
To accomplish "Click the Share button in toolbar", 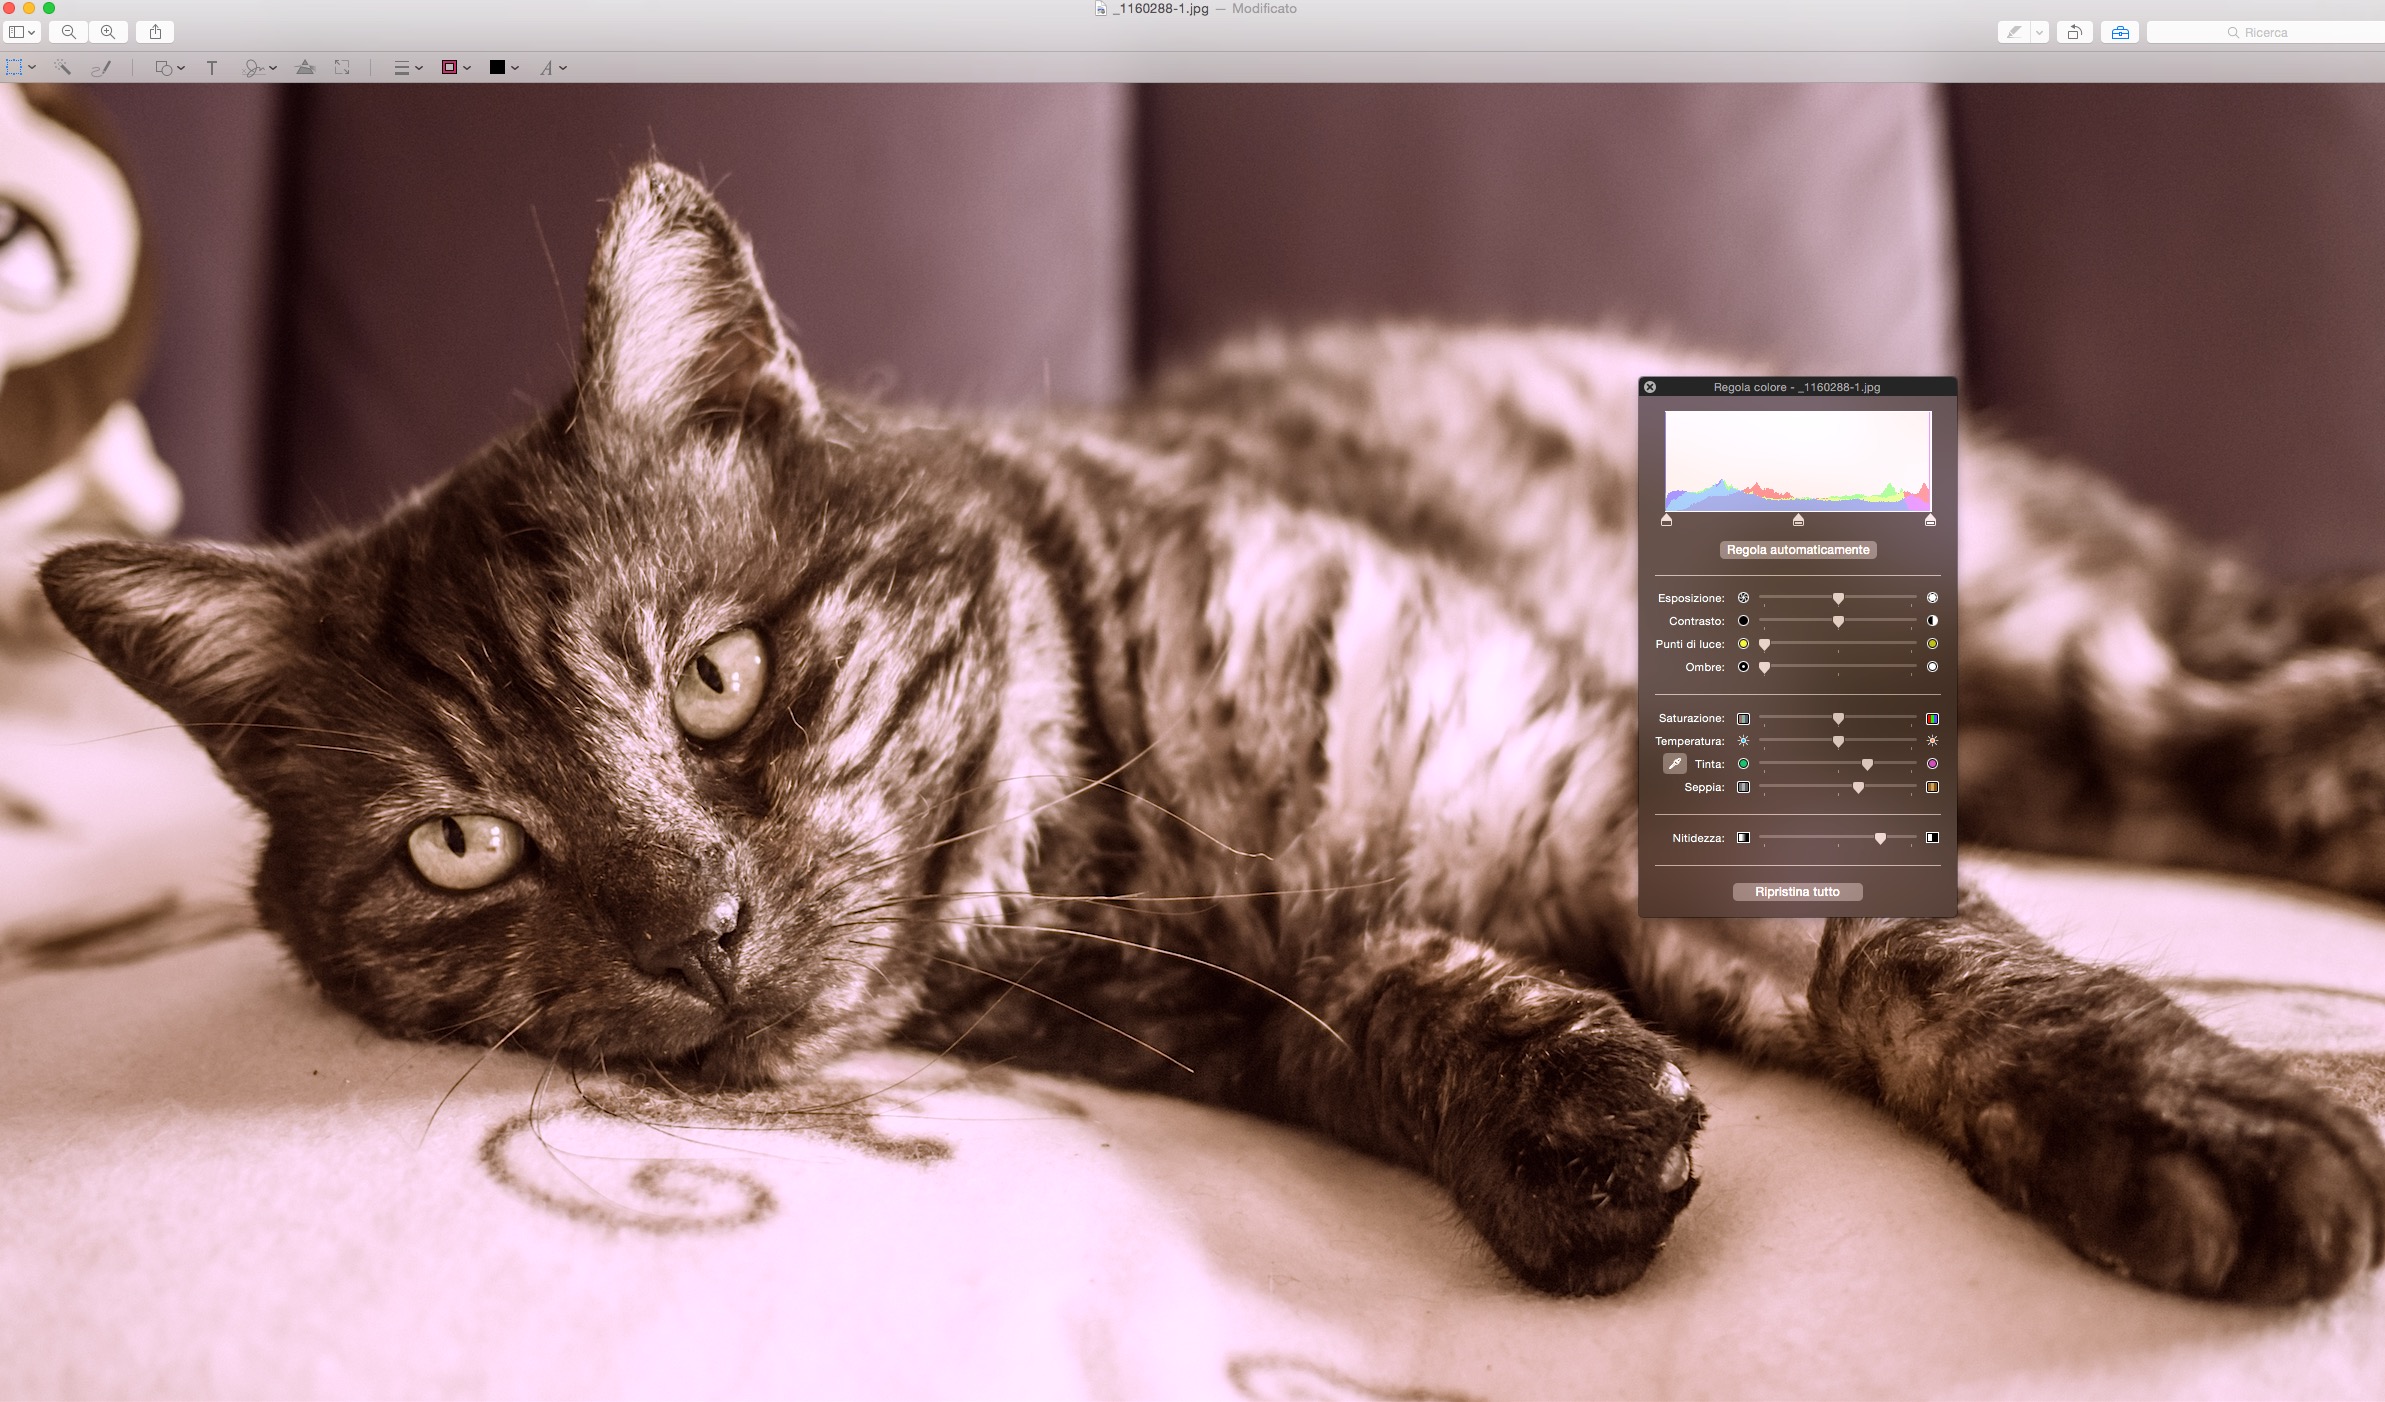I will coord(155,32).
